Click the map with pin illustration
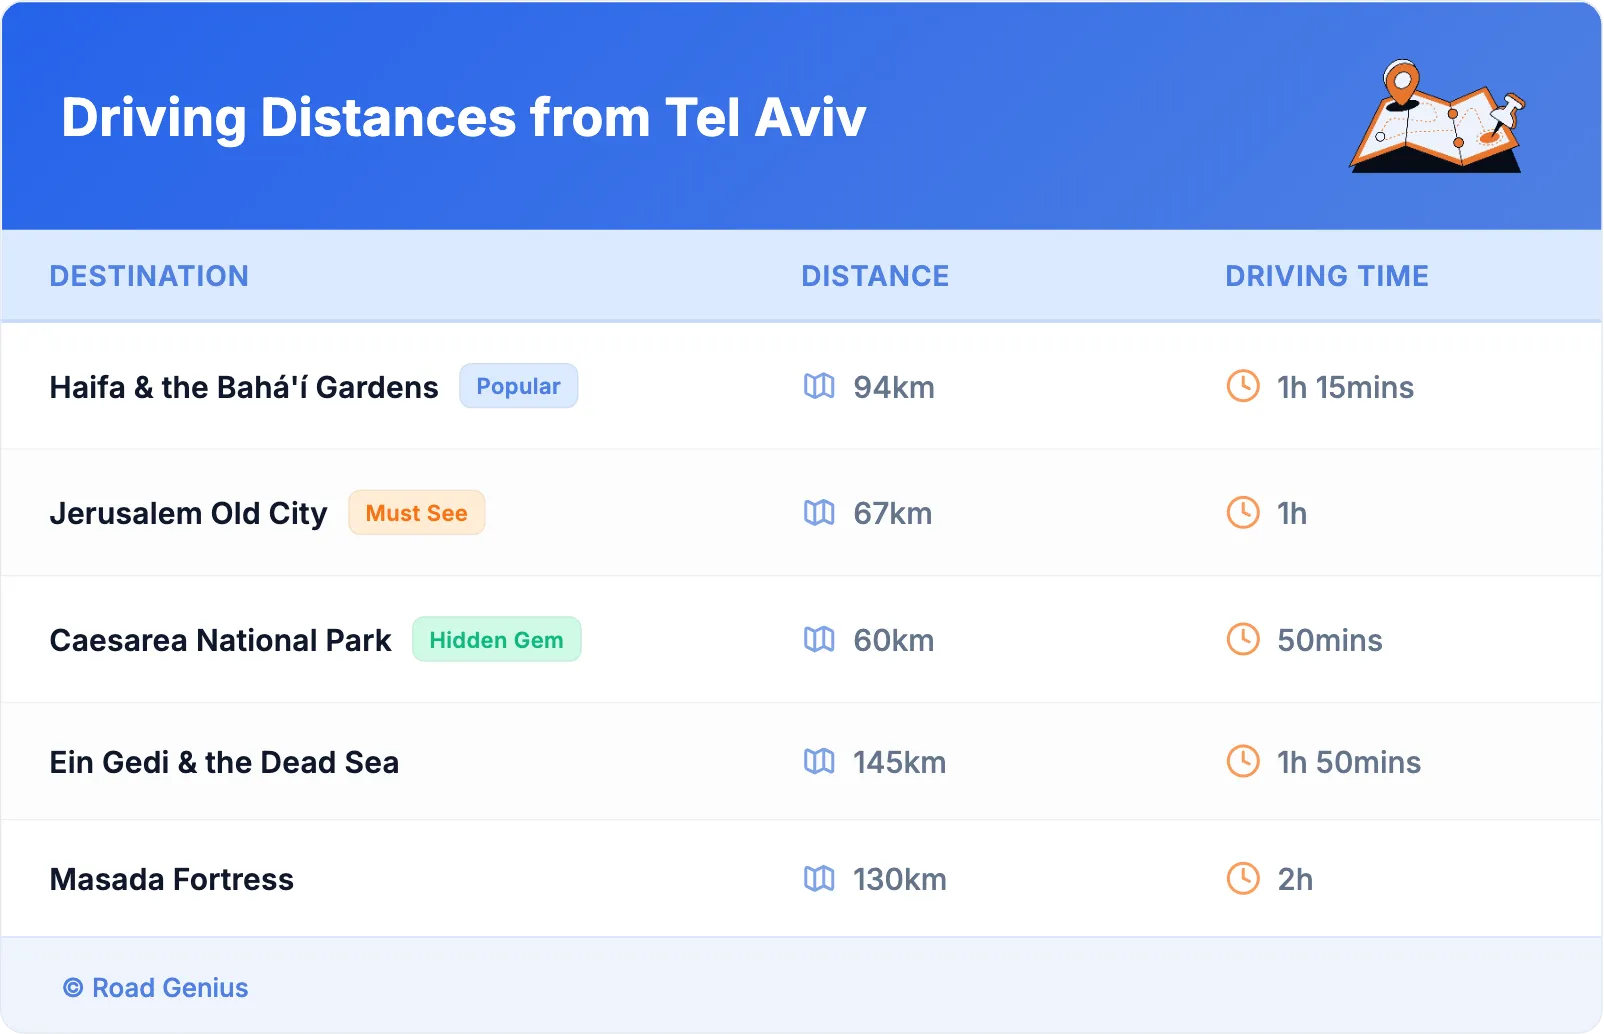This screenshot has height=1034, width=1604. 1437,116
